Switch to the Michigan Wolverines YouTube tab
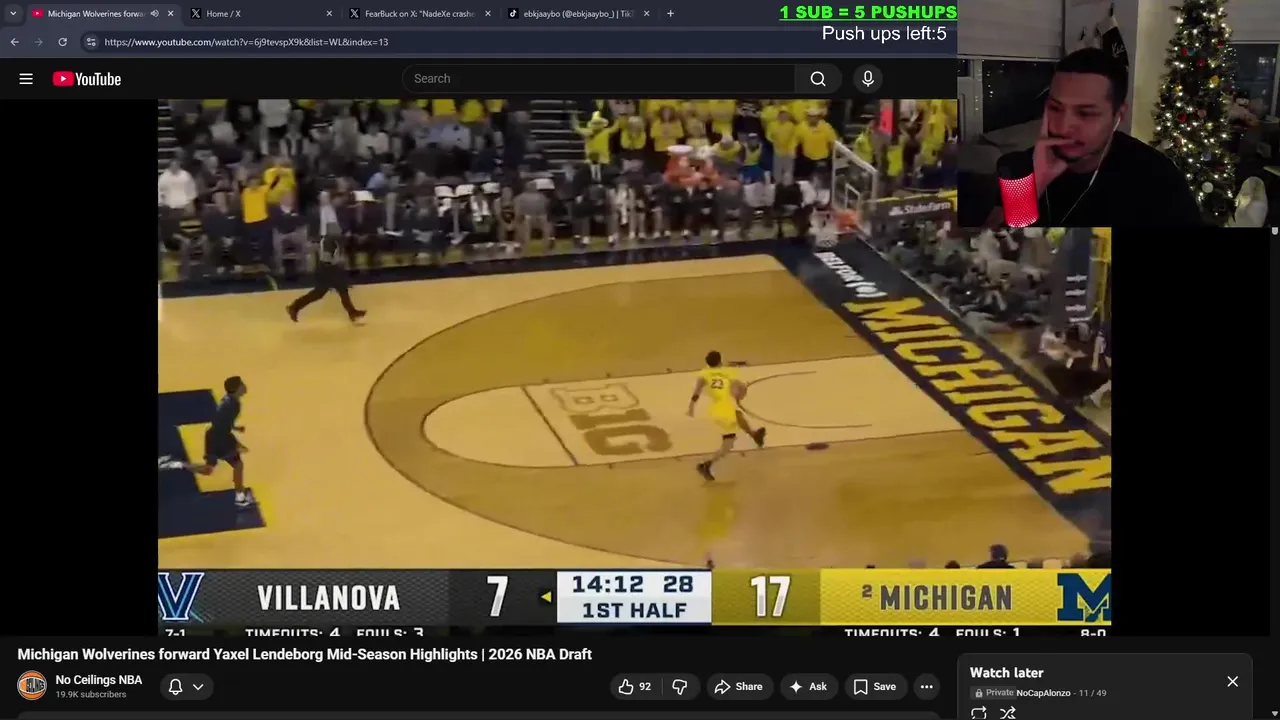 [95, 14]
